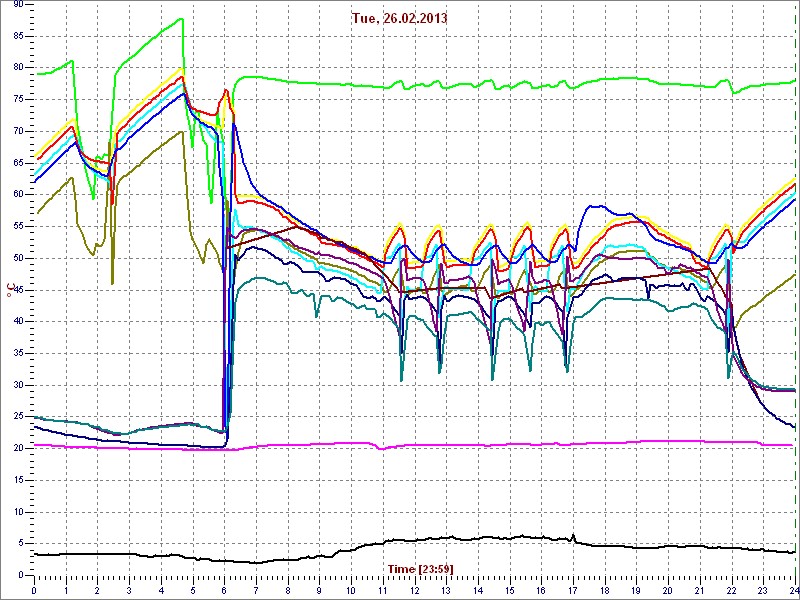The width and height of the screenshot is (800, 600).
Task: Select hour 8 on the time axis
Action: point(288,590)
